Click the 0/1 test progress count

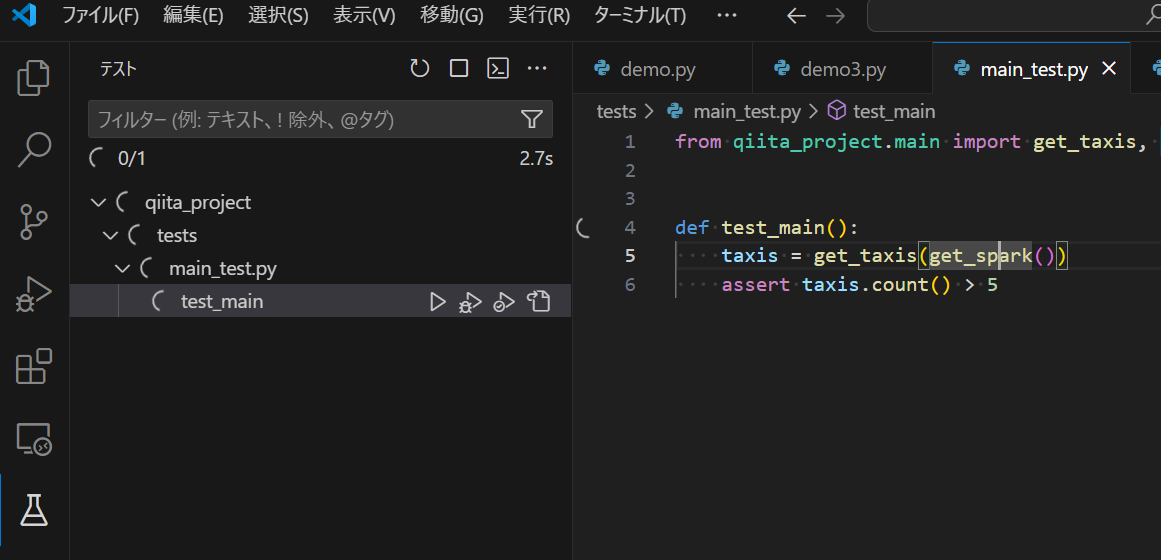(x=132, y=158)
